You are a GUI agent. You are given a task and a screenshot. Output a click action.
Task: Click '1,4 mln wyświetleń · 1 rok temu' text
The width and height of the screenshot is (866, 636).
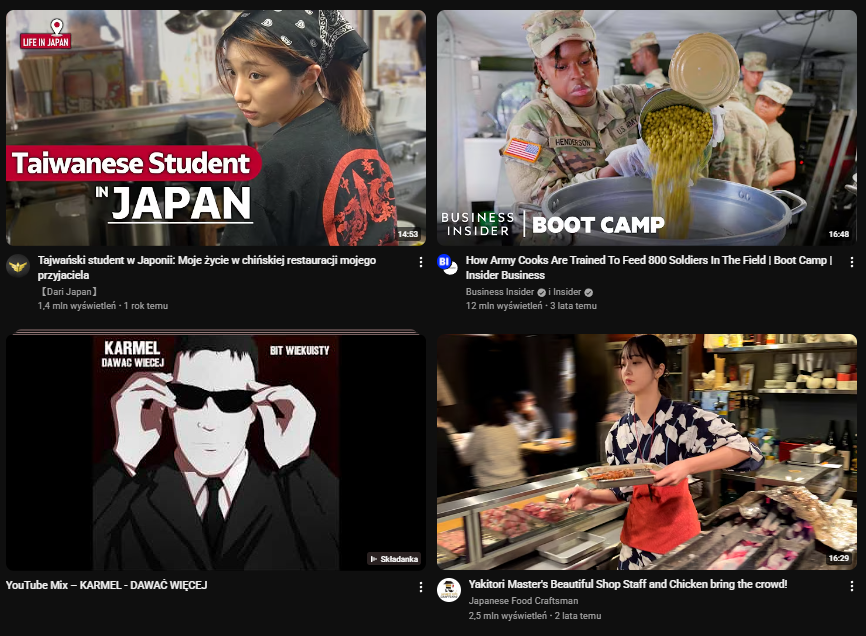pyautogui.click(x=103, y=305)
